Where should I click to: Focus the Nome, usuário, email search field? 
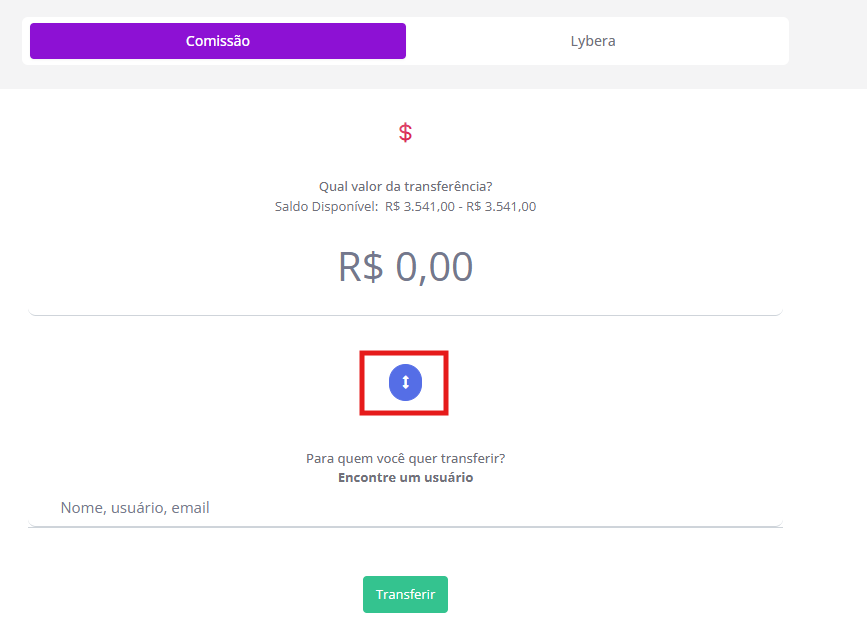405,508
